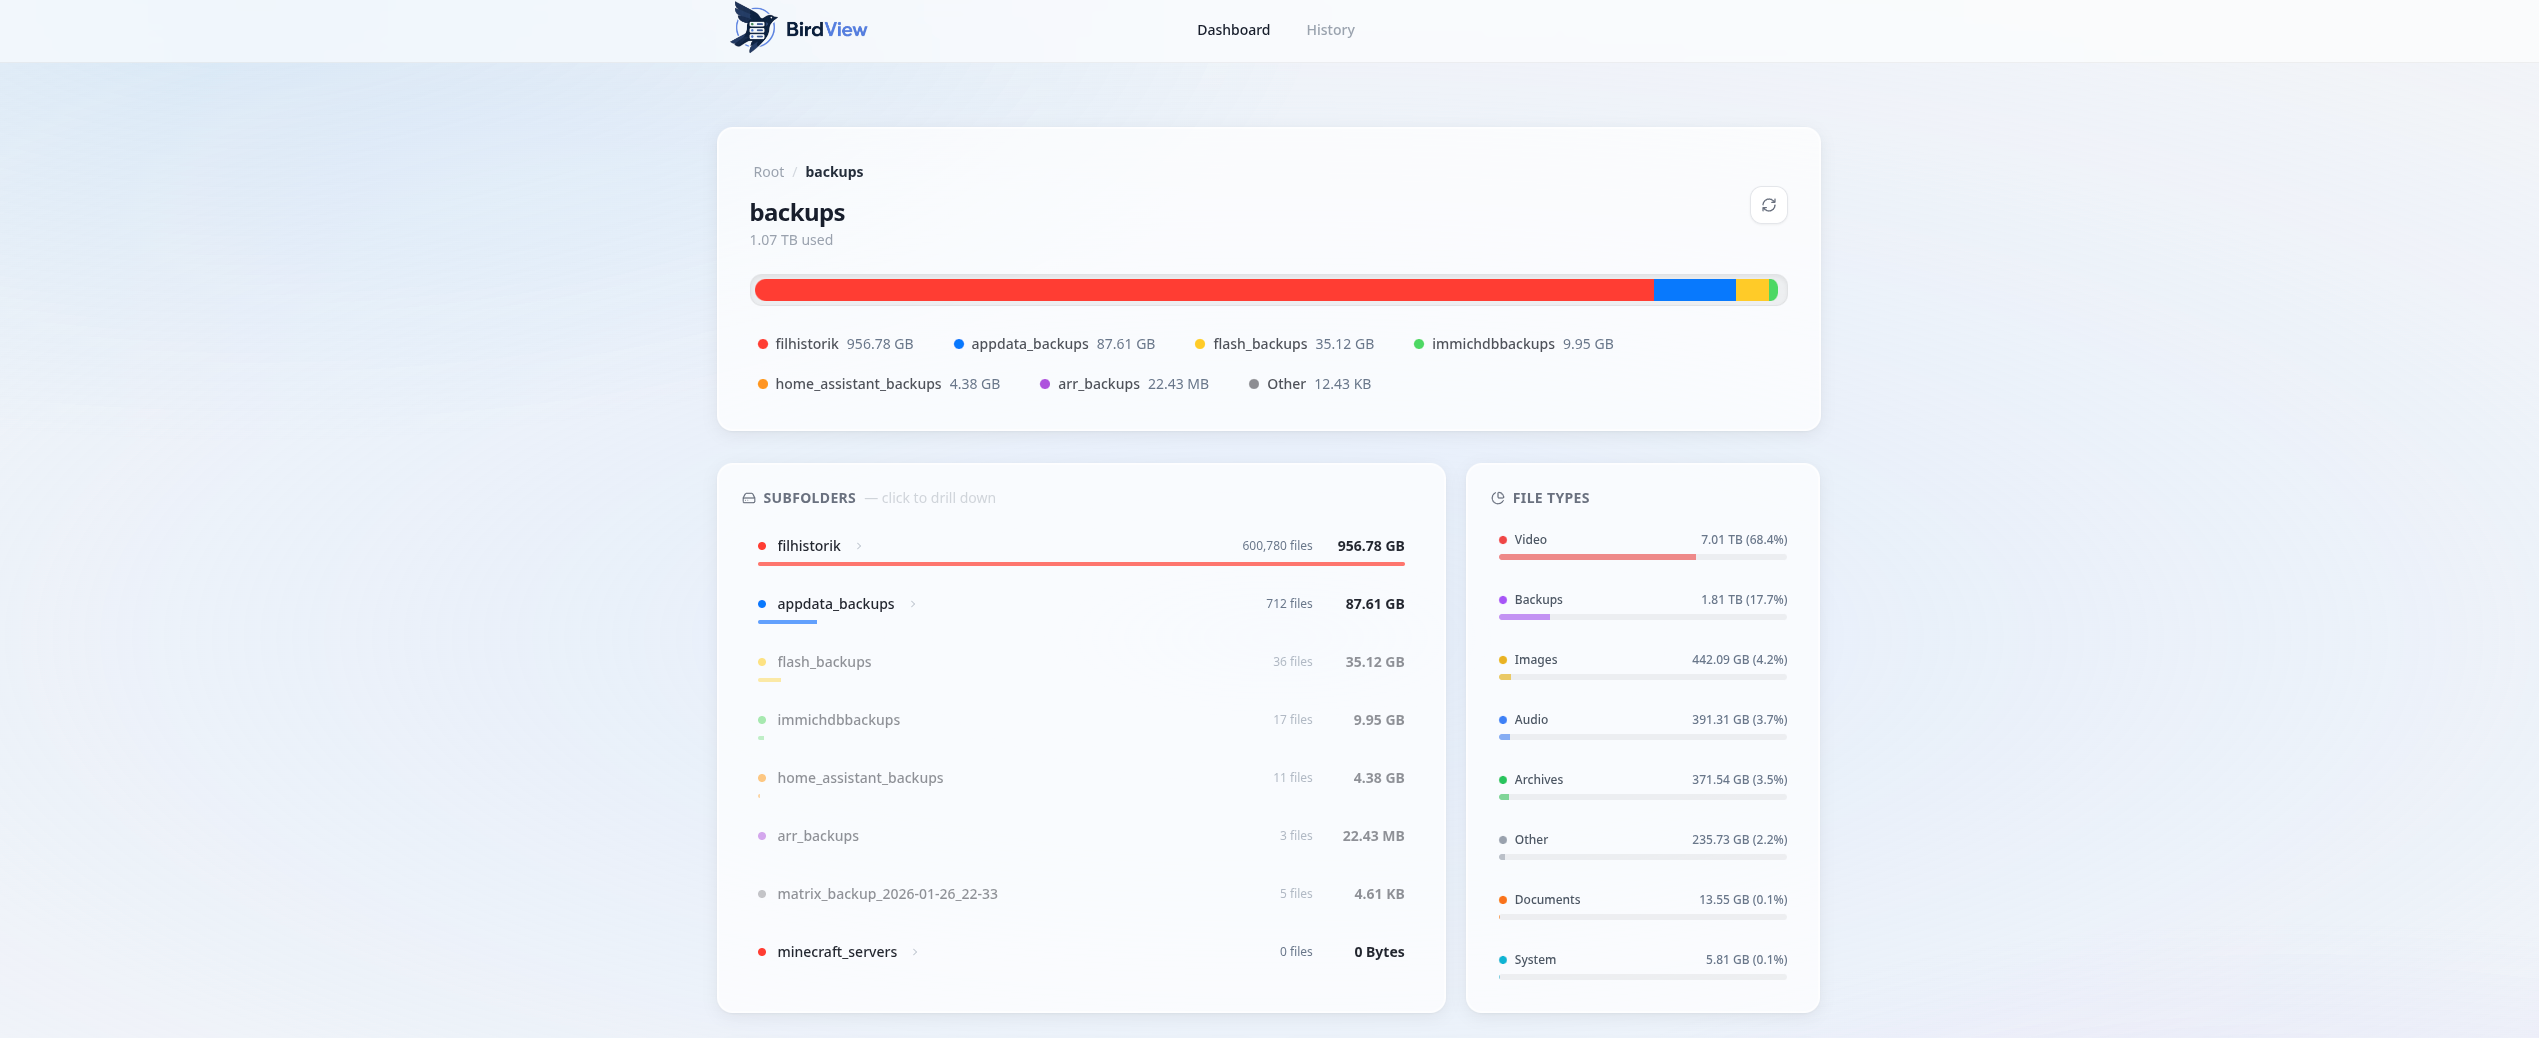Open the Dashboard tab
The width and height of the screenshot is (2539, 1038).
point(1233,30)
